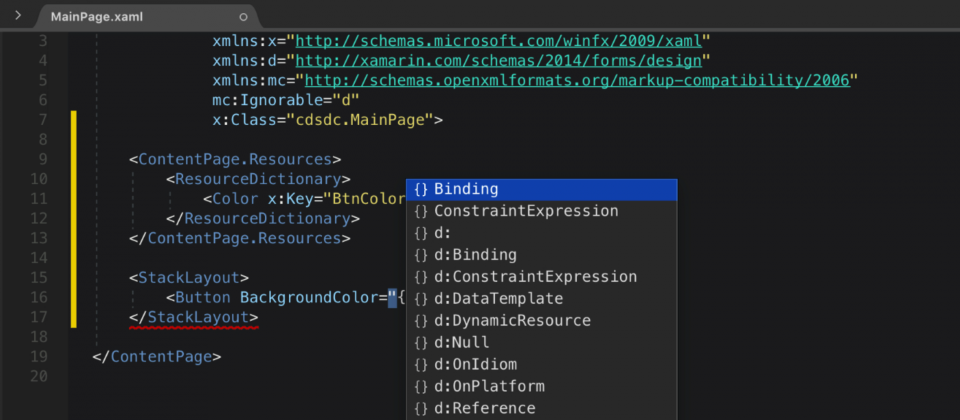The image size is (960, 420).
Task: Click the braces icon beside d:Binding
Action: pos(421,255)
